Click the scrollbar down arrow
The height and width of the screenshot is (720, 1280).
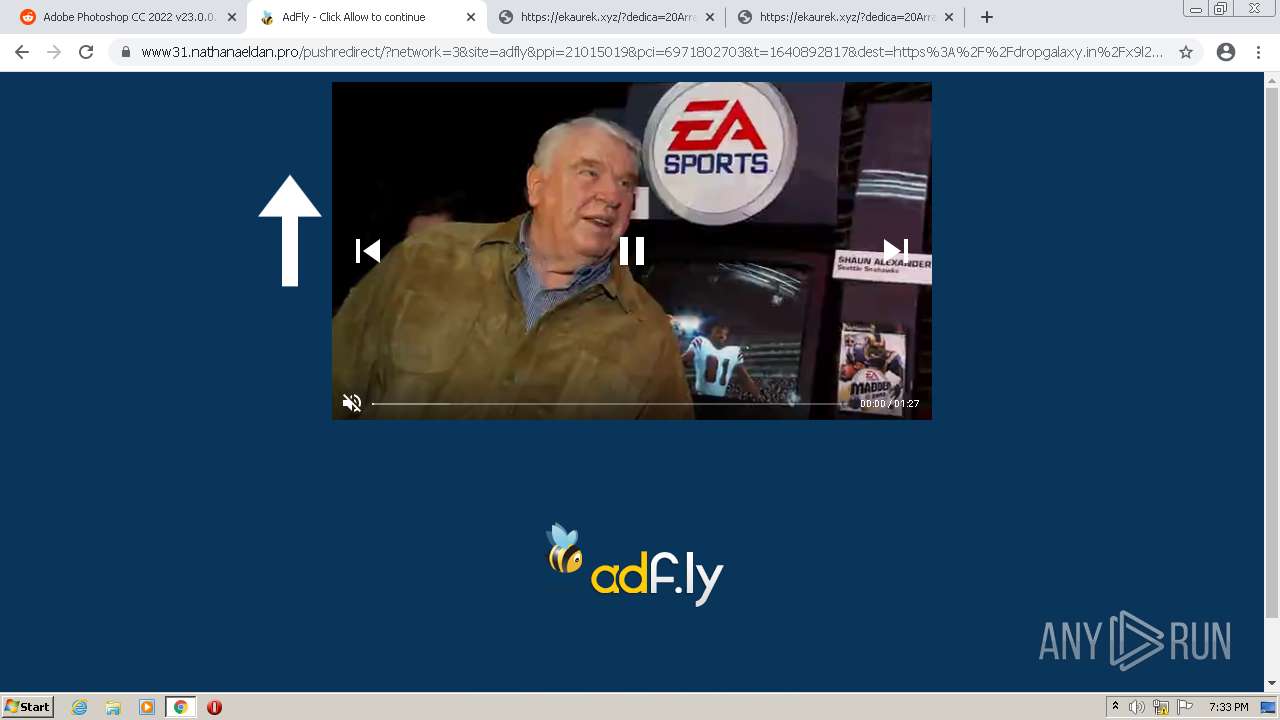coord(1272,684)
